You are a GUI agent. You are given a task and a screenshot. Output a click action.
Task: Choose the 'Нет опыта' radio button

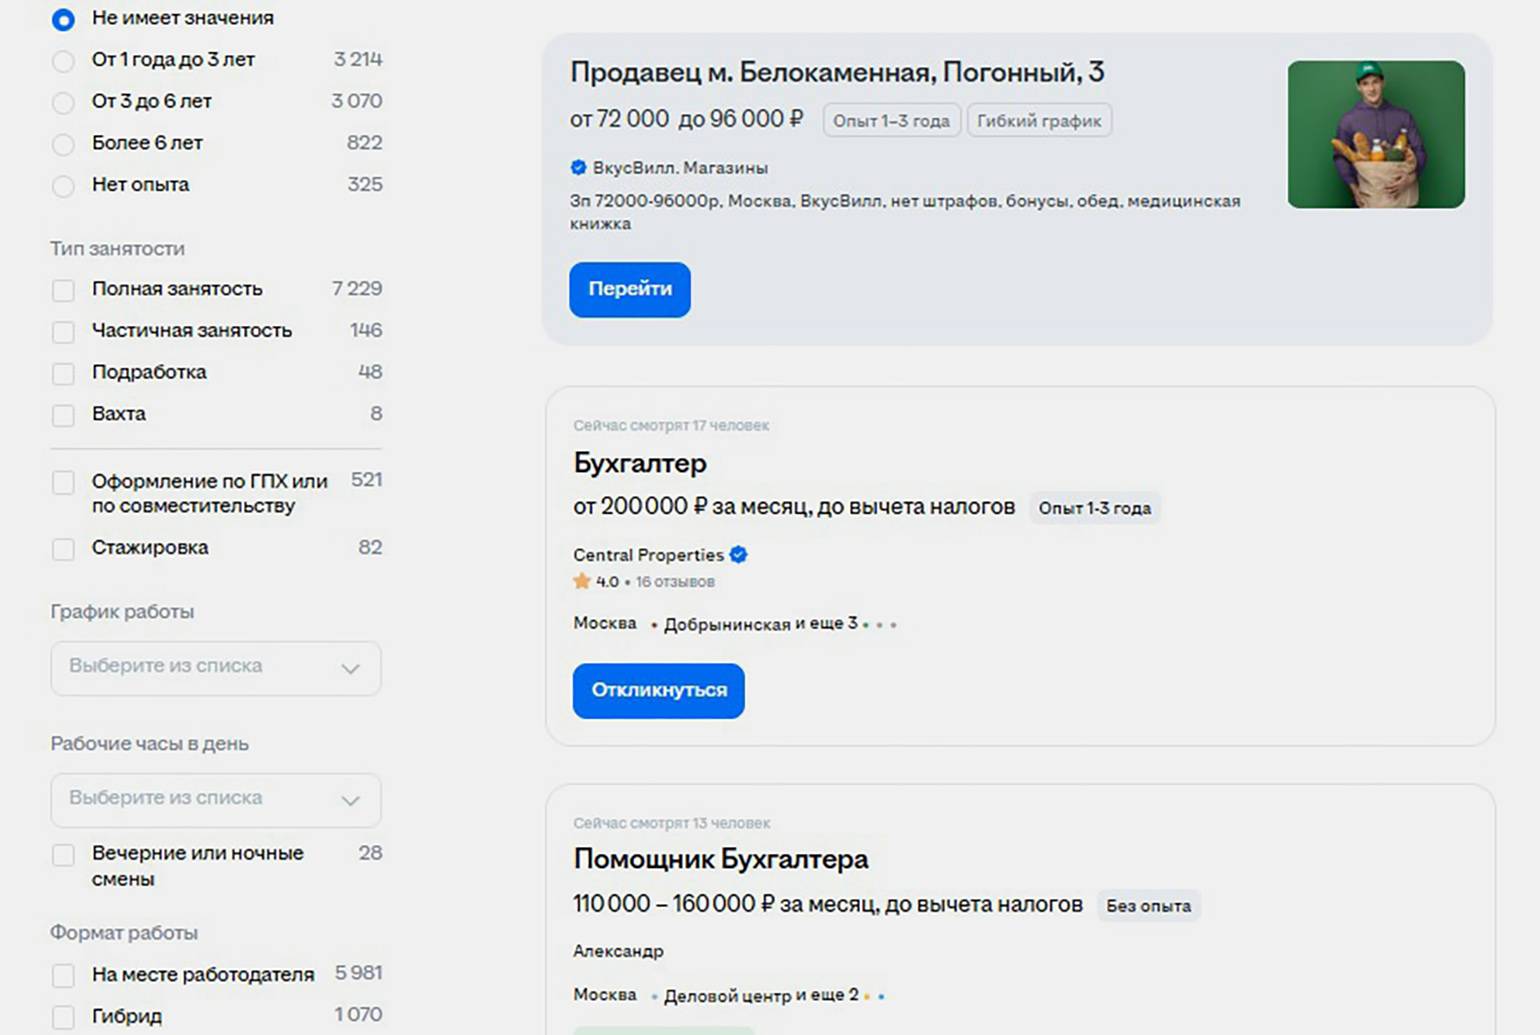pos(63,186)
